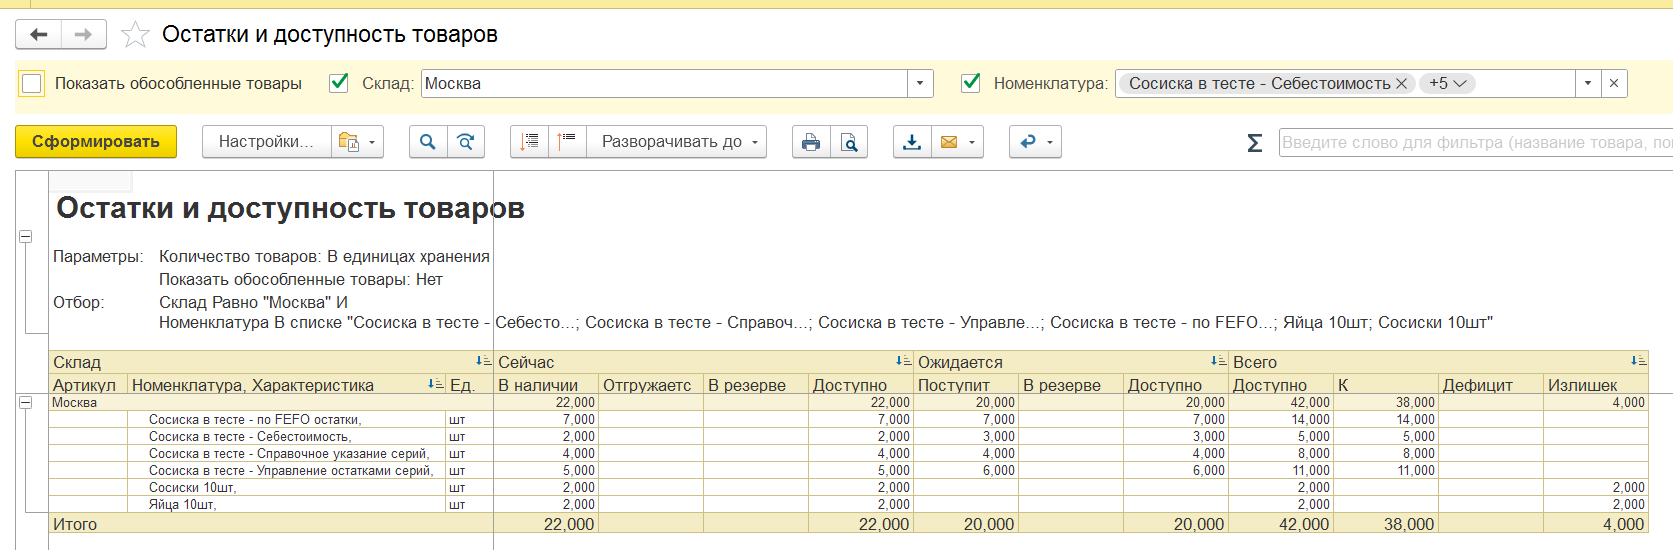Collapse the Москва row group
The height and width of the screenshot is (550, 1673).
pyautogui.click(x=26, y=402)
